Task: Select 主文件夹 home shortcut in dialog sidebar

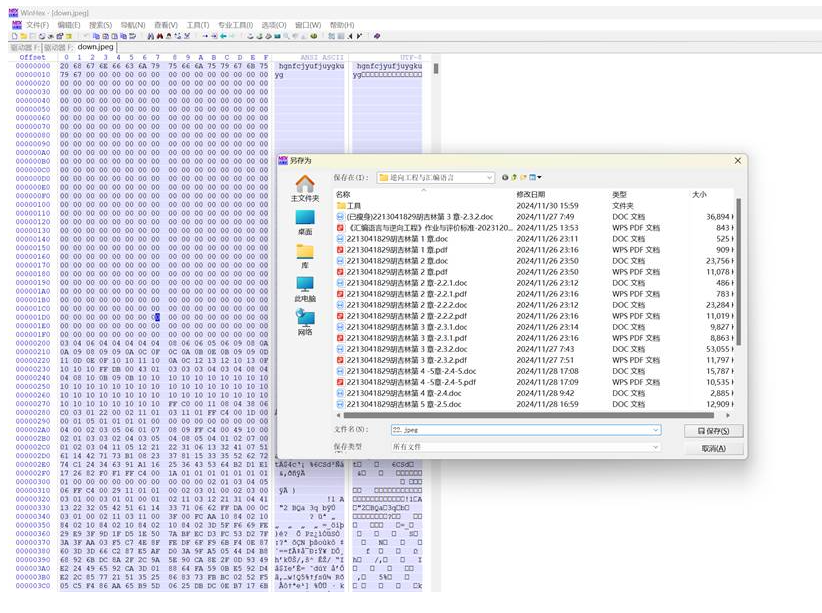Action: click(305, 189)
